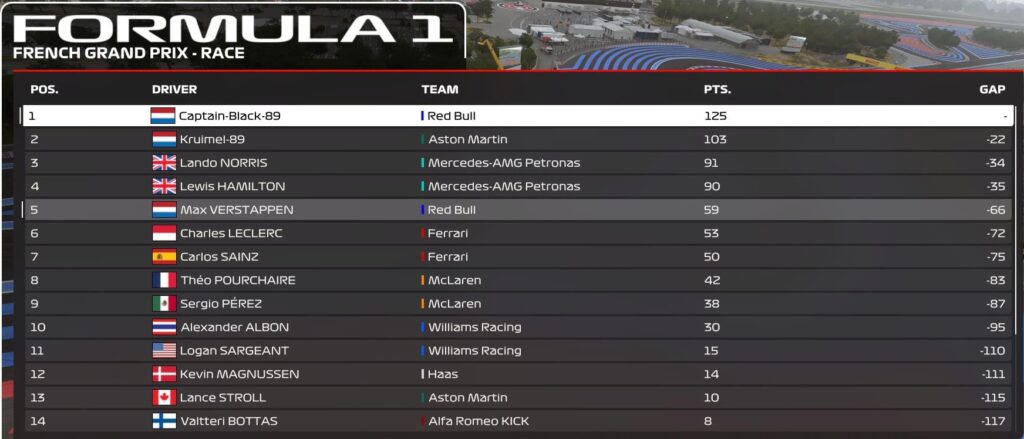Click the TEAM column header
This screenshot has height=439, width=1024.
pos(440,89)
